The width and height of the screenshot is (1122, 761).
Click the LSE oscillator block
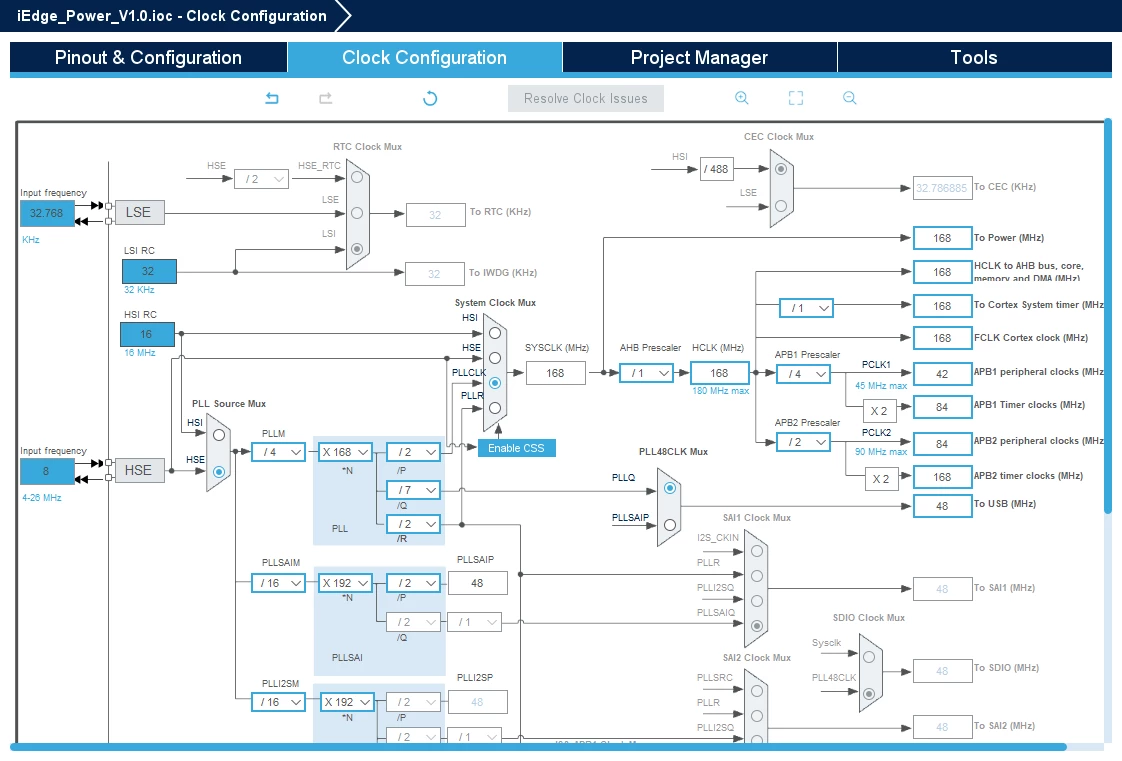pos(140,212)
